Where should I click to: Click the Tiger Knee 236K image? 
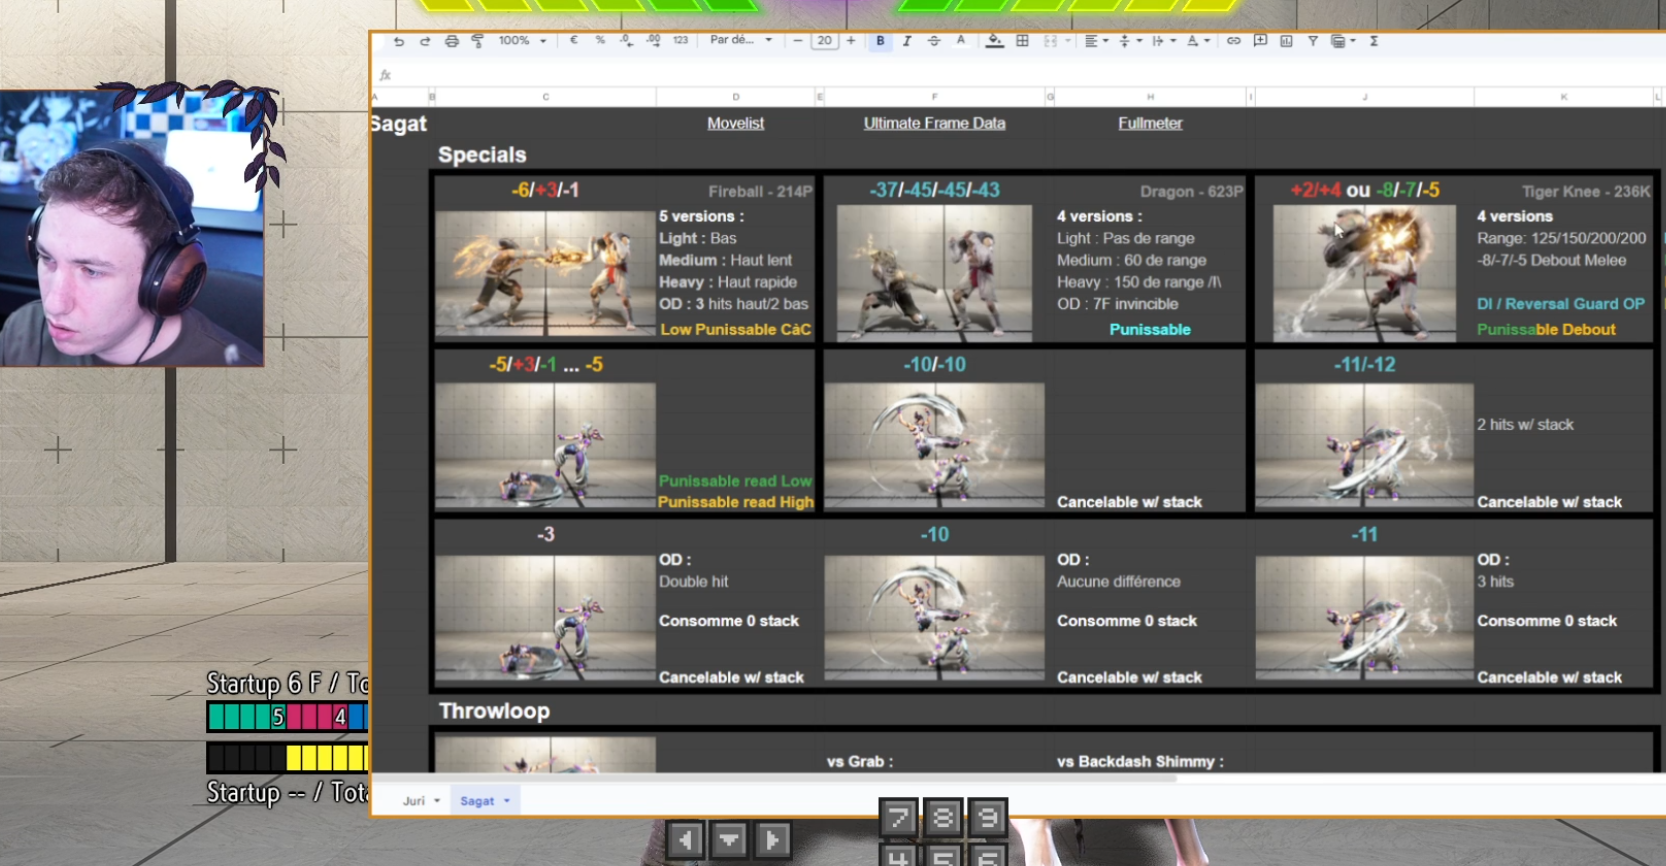pyautogui.click(x=1364, y=273)
